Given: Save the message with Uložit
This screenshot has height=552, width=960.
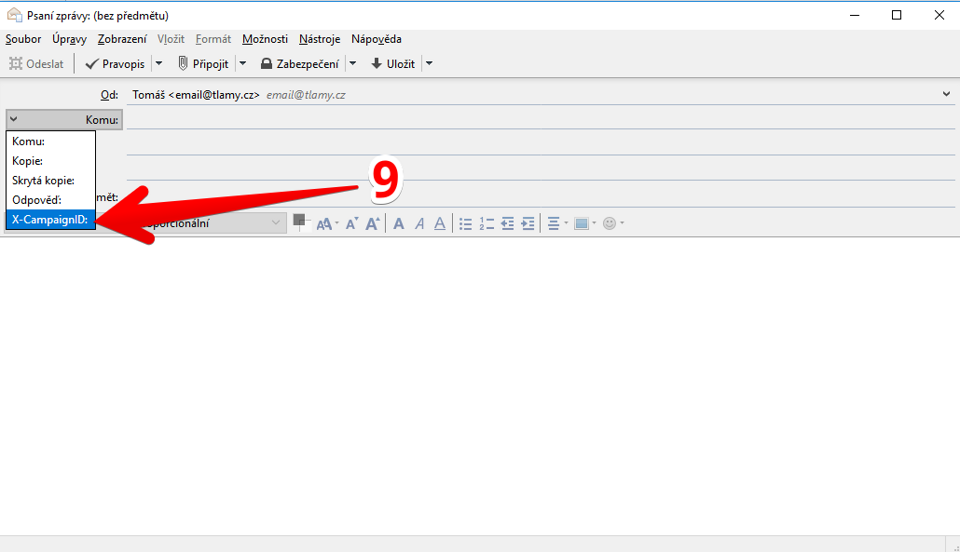Looking at the screenshot, I should point(393,64).
